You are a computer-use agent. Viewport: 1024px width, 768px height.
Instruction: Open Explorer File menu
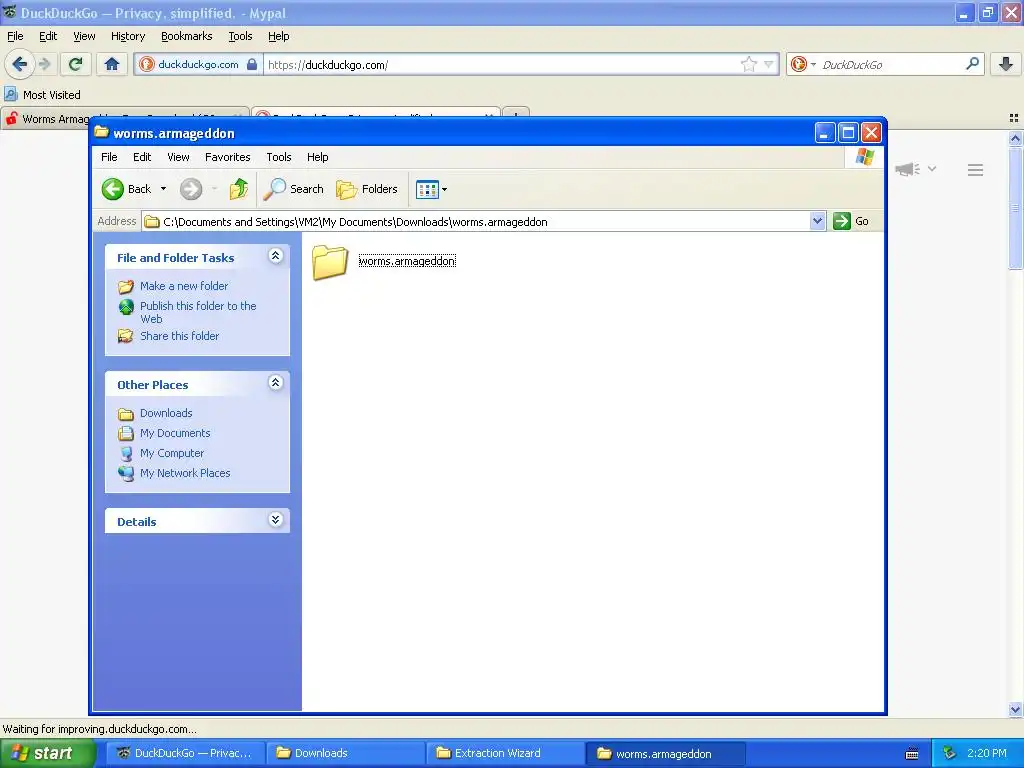(x=109, y=157)
